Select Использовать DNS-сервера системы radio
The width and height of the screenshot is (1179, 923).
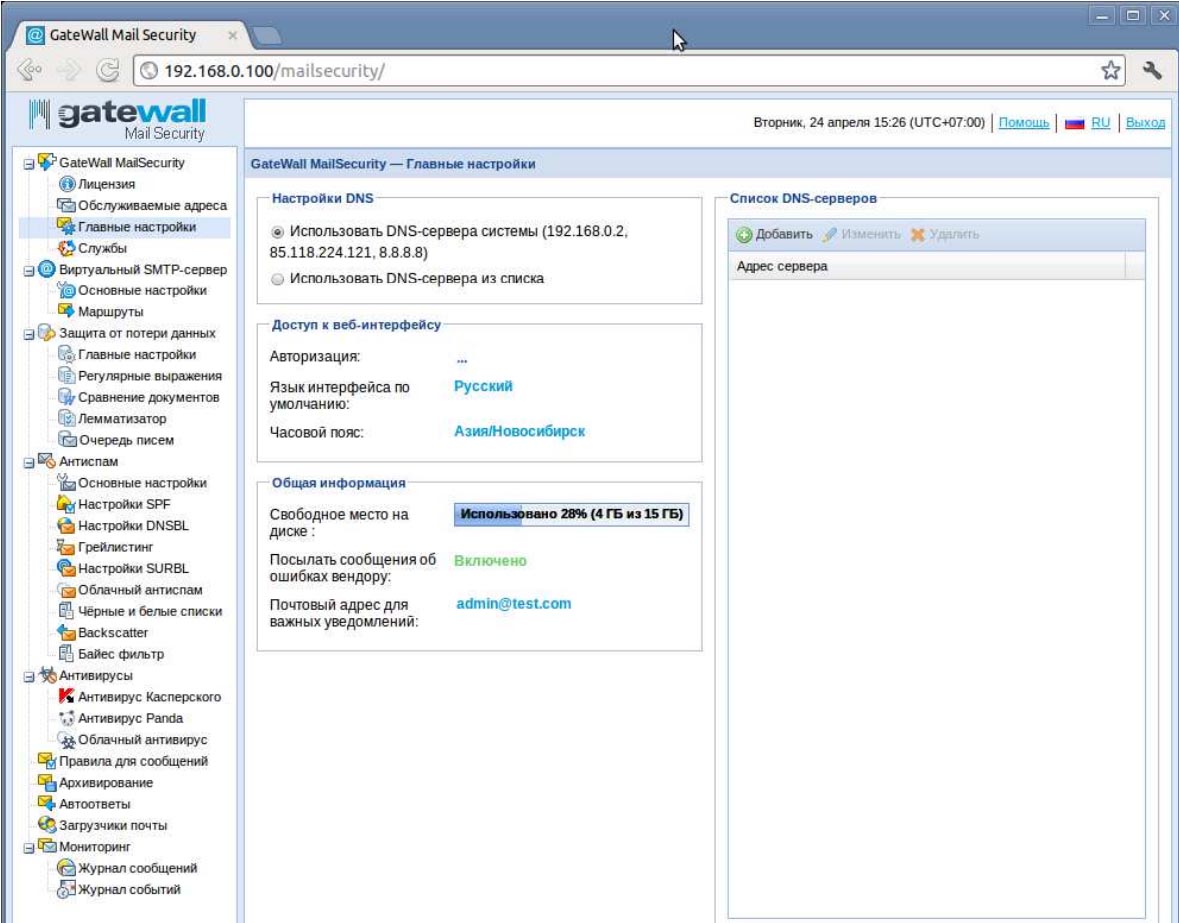(x=277, y=232)
